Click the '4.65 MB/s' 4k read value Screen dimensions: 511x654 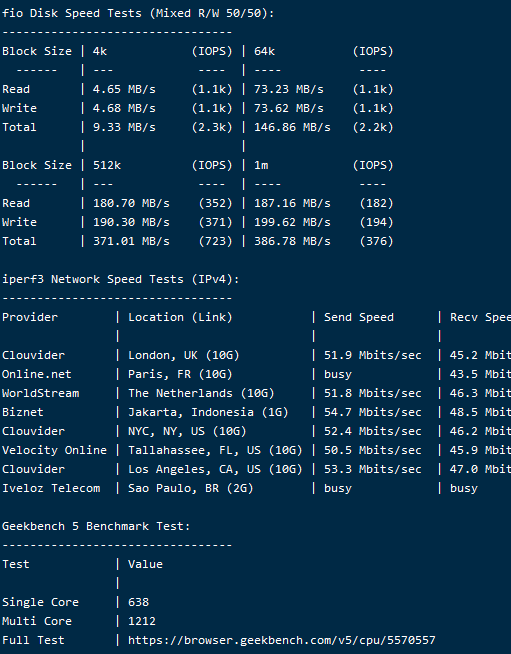pos(124,89)
